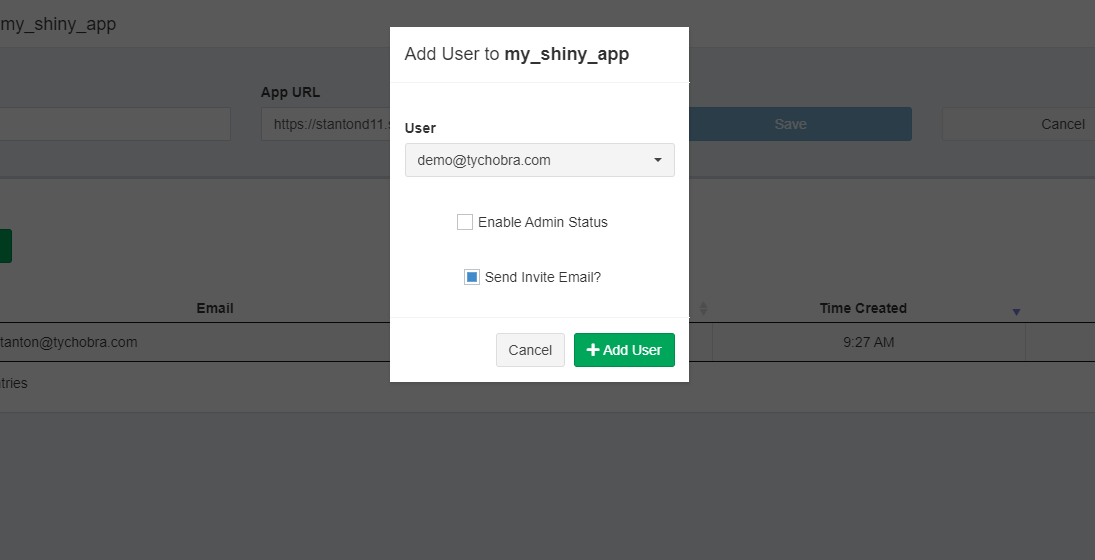Click the sort arrows left of Time Created

pos(703,308)
